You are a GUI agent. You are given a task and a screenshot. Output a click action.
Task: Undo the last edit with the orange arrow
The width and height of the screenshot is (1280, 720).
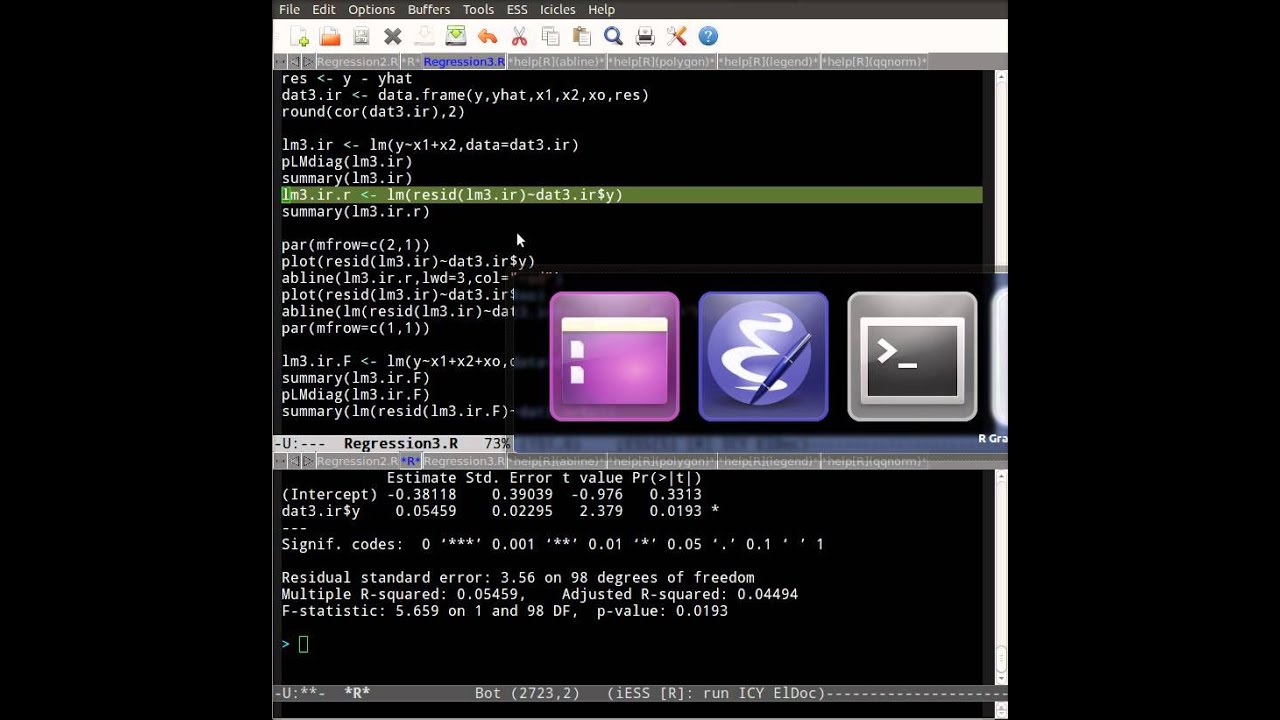[487, 37]
